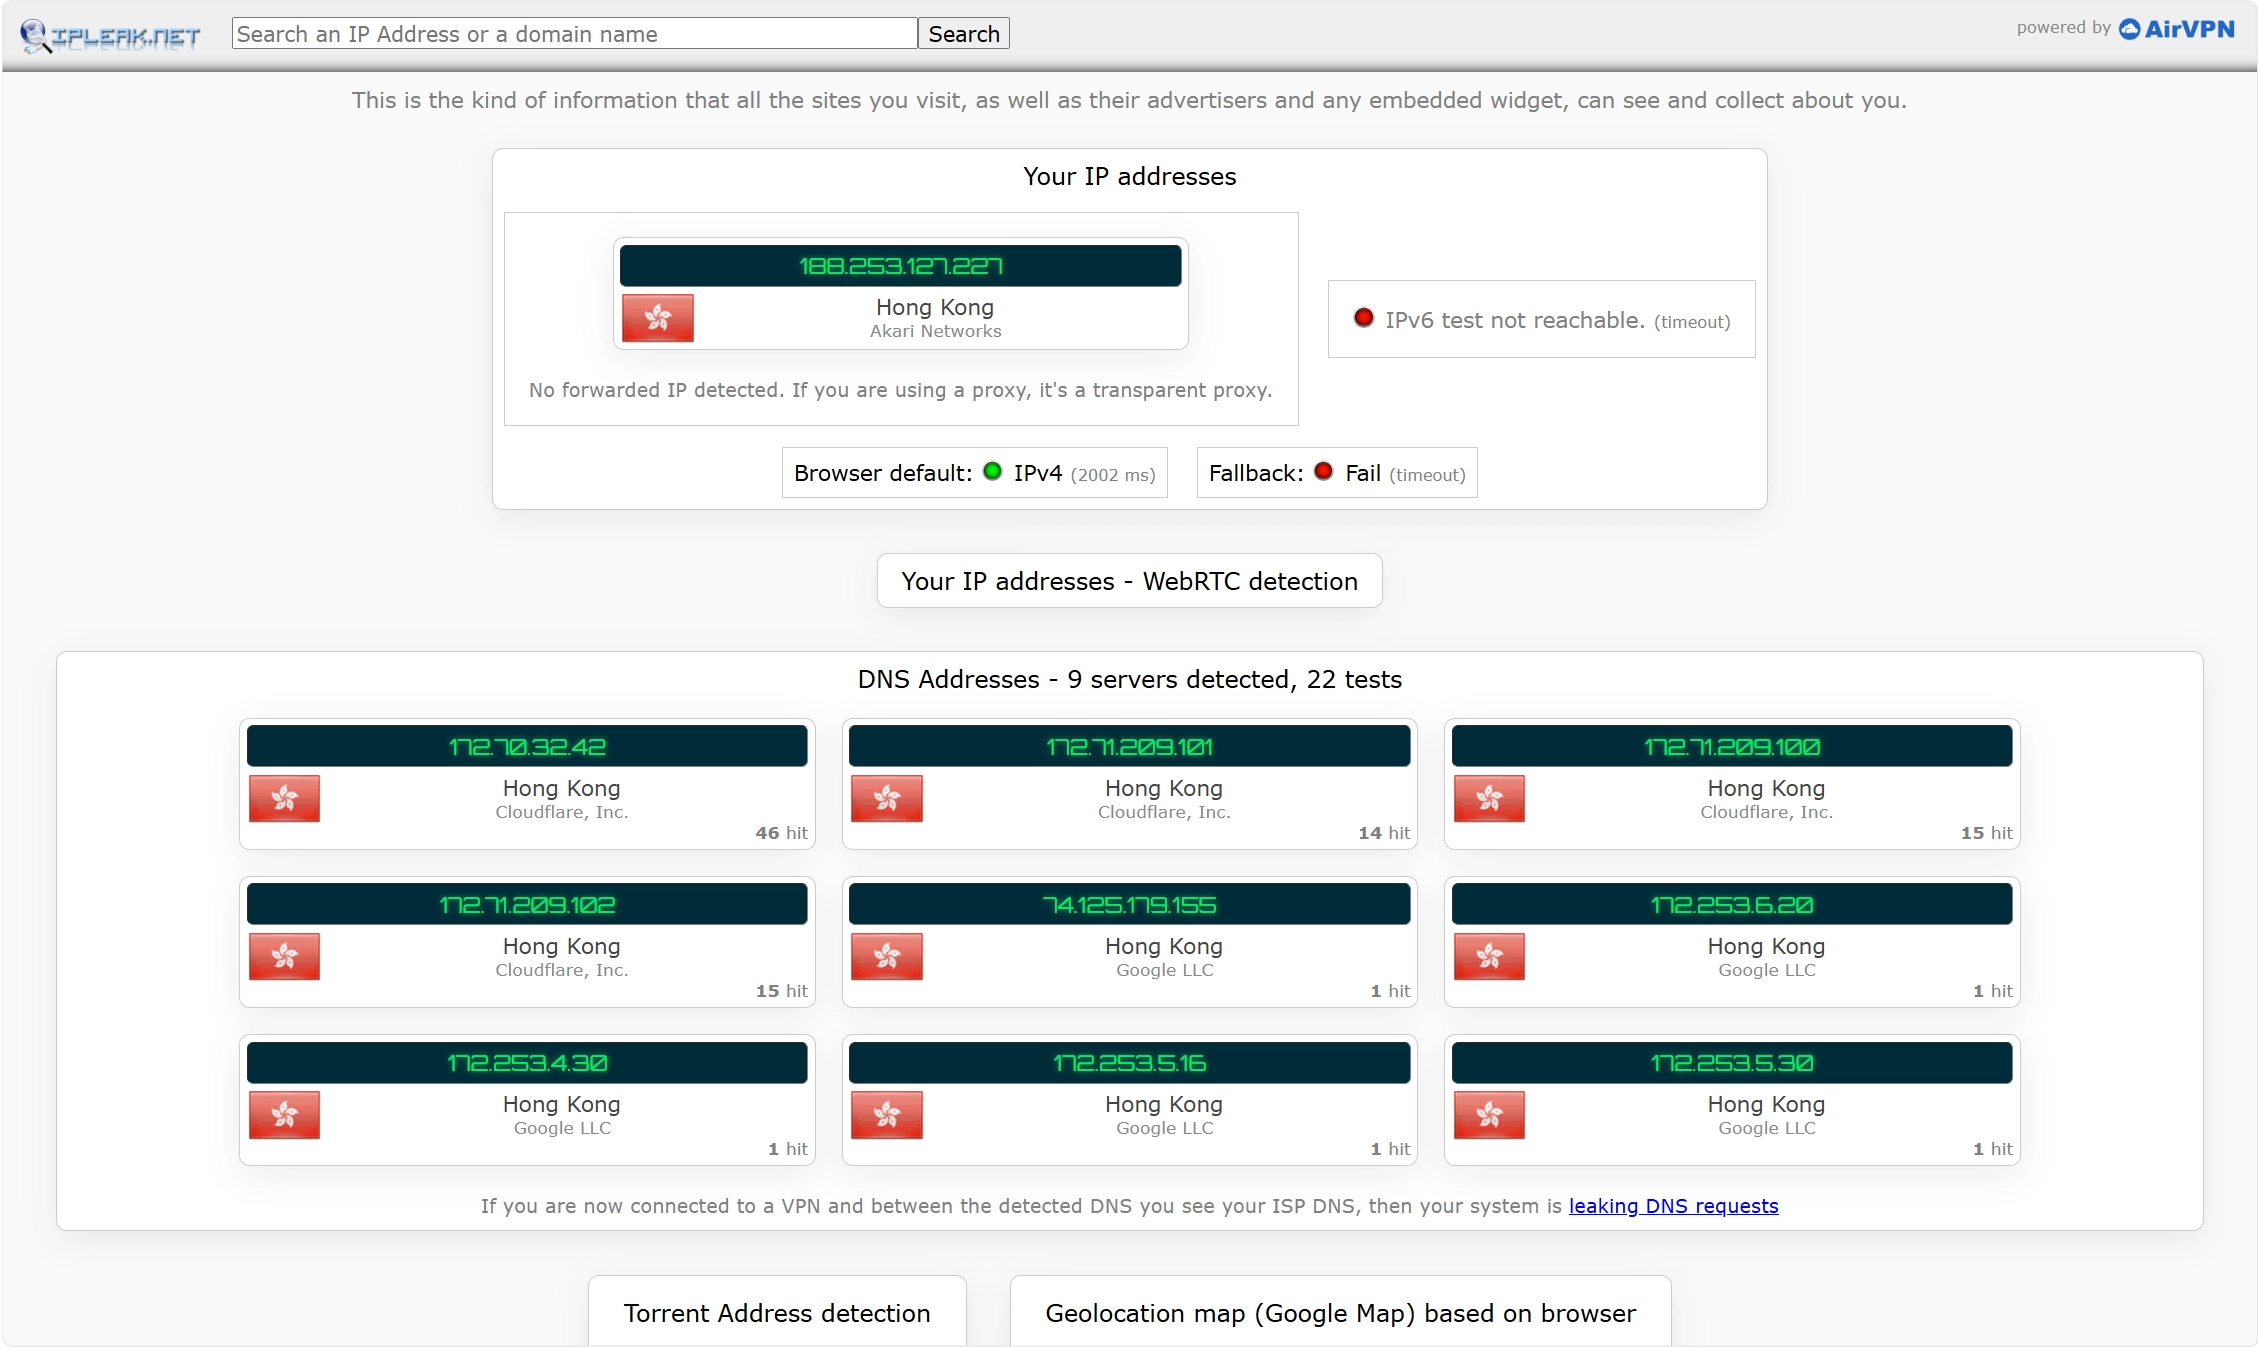Click the flag icon for 172.253.5.30

(1489, 1114)
